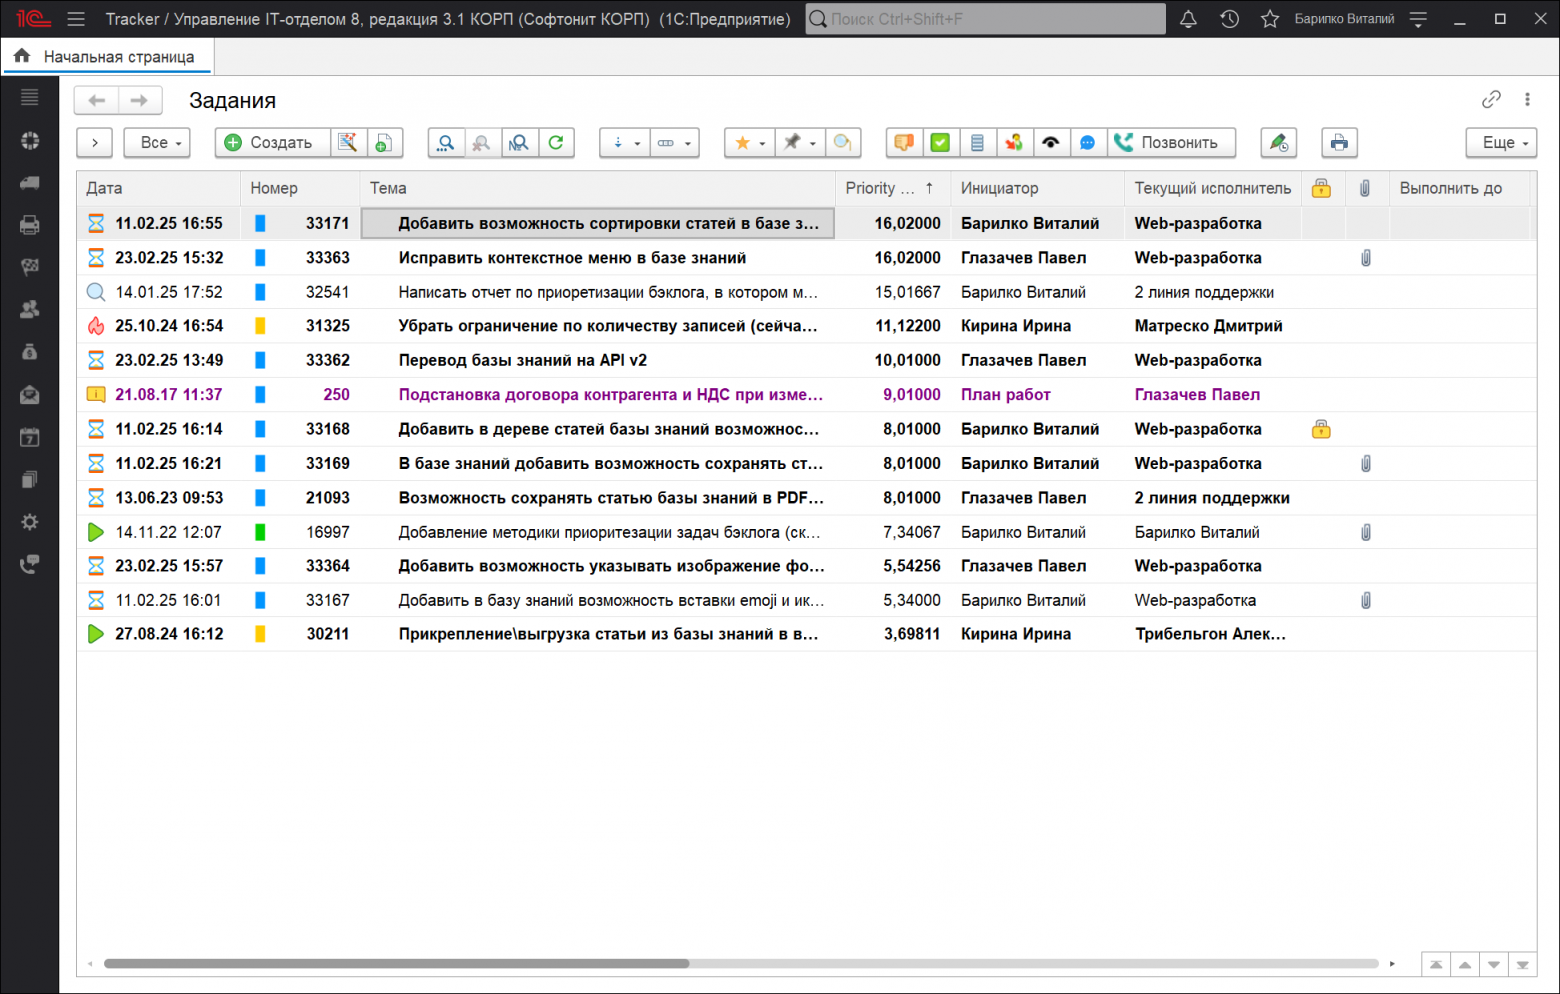Screen dimensions: 1560x994
Task: Open notifications bell in title bar
Action: [1188, 19]
